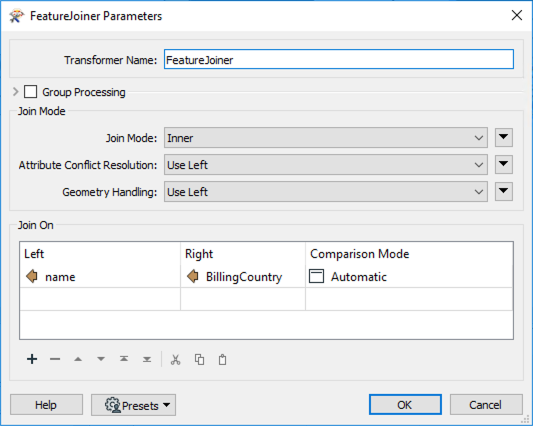Remove the selected join row
The image size is (533, 426).
(x=55, y=359)
